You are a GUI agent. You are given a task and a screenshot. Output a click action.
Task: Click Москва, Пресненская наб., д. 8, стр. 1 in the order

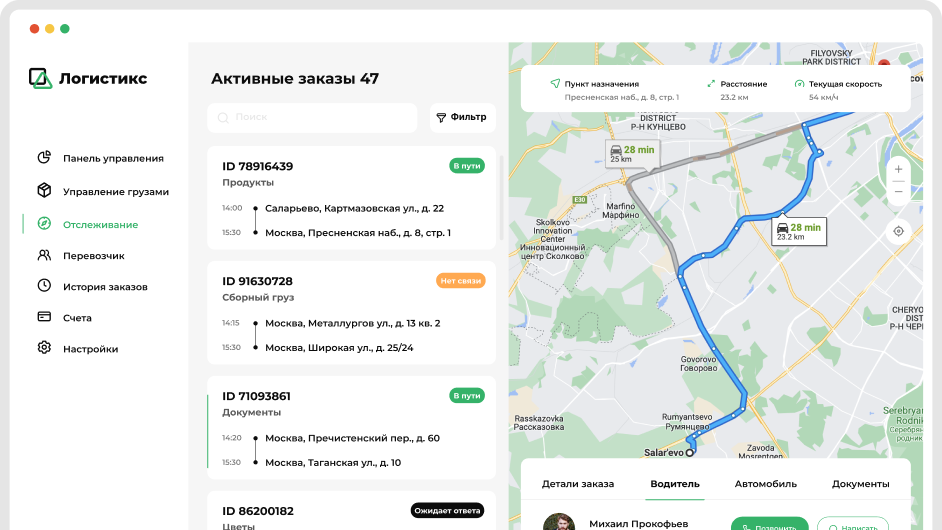(358, 233)
